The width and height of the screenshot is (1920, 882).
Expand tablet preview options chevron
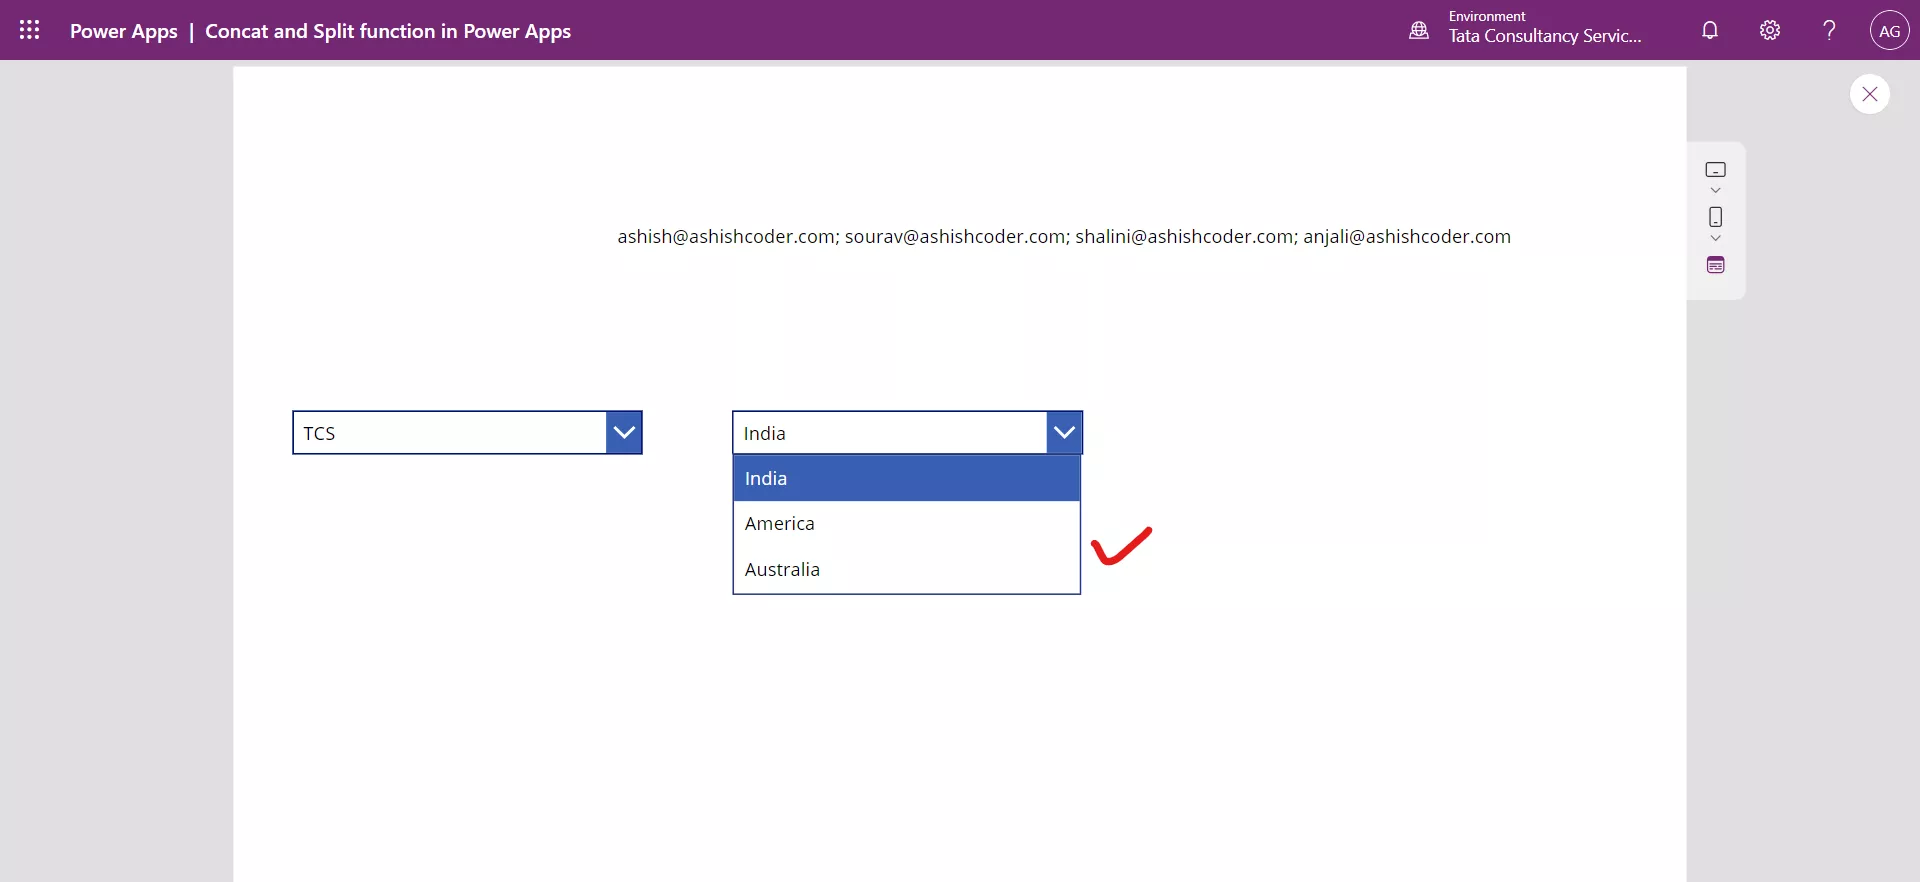coord(1715,190)
